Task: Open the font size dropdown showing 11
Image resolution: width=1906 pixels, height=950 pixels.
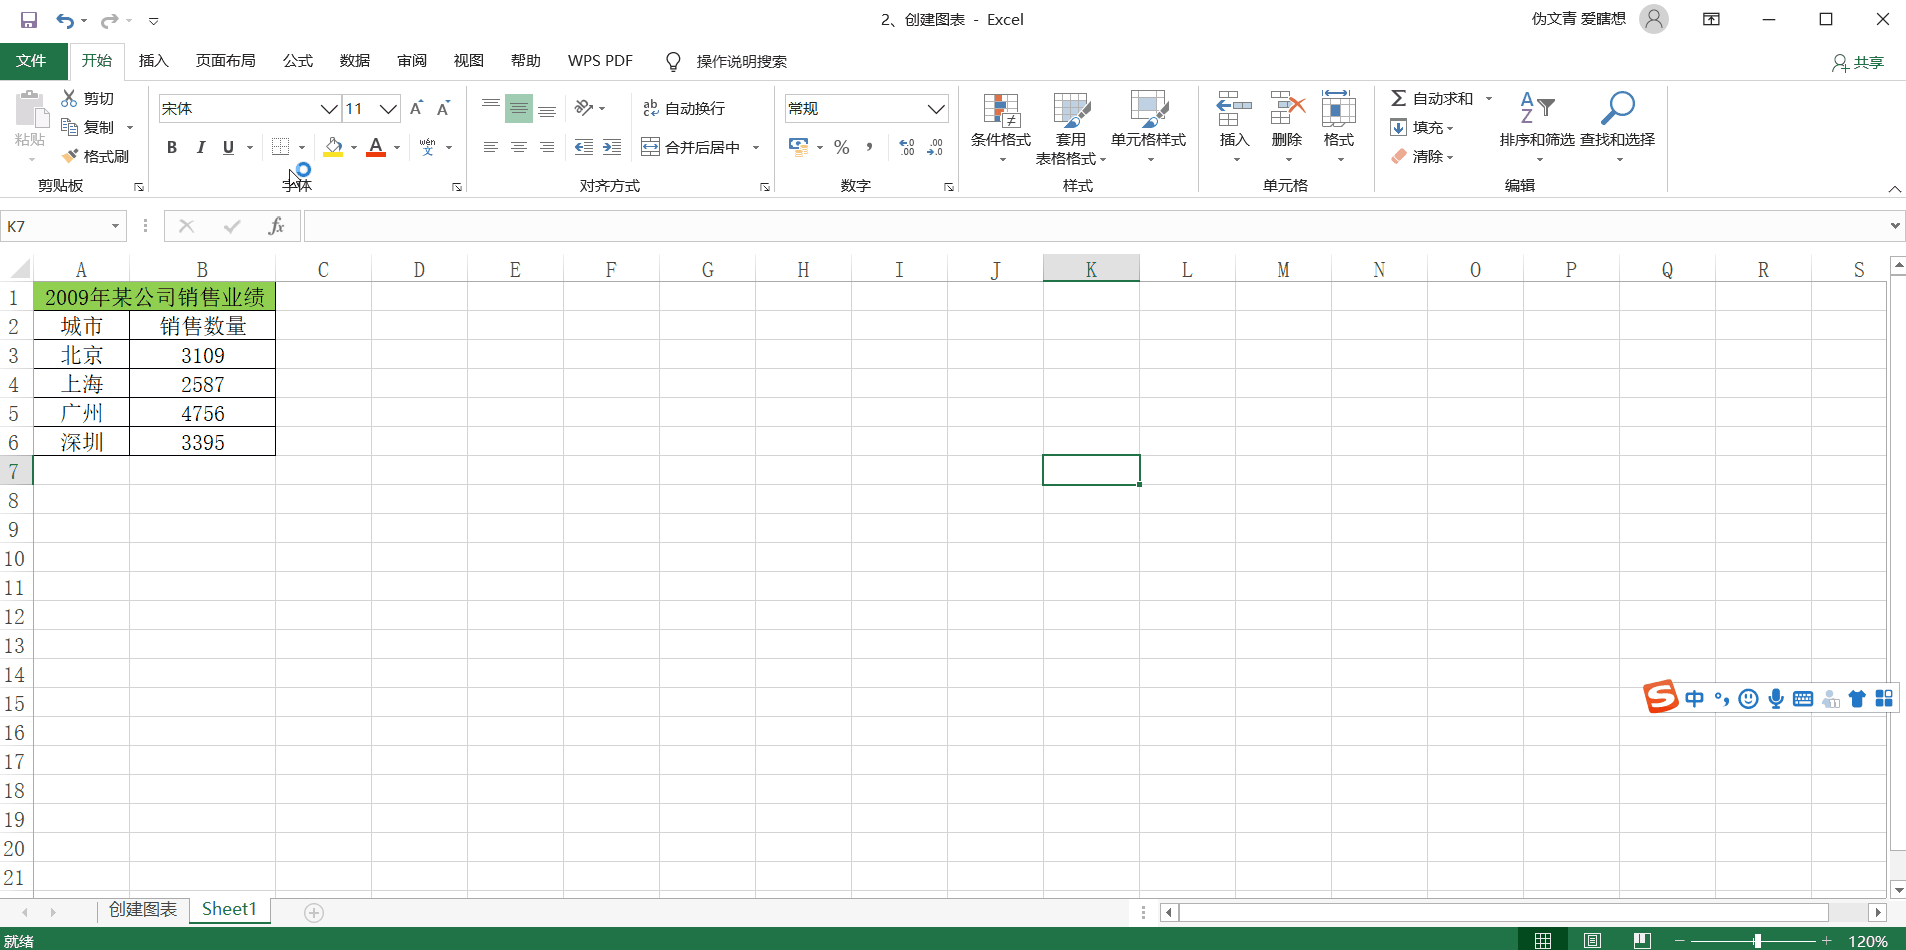Action: (x=388, y=108)
